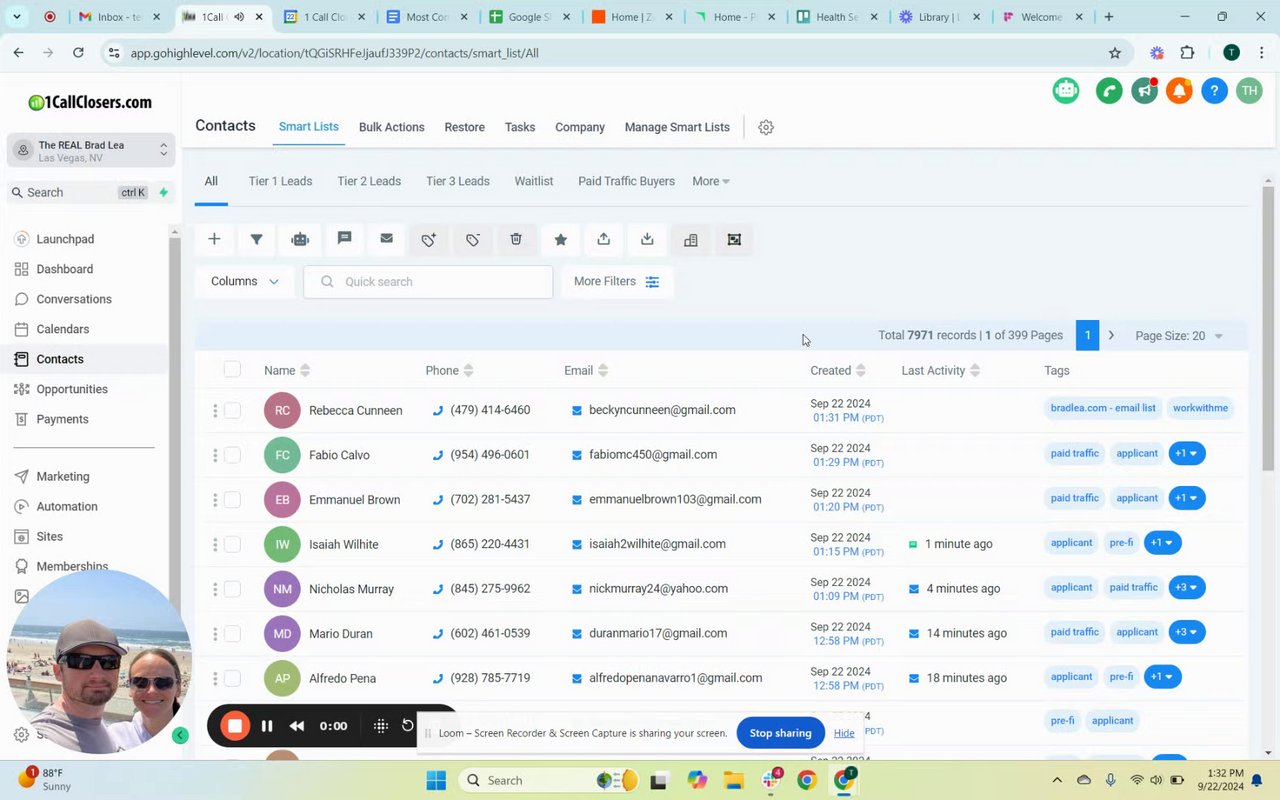
Task: Add contacts to automation via robot icon
Action: pos(300,239)
